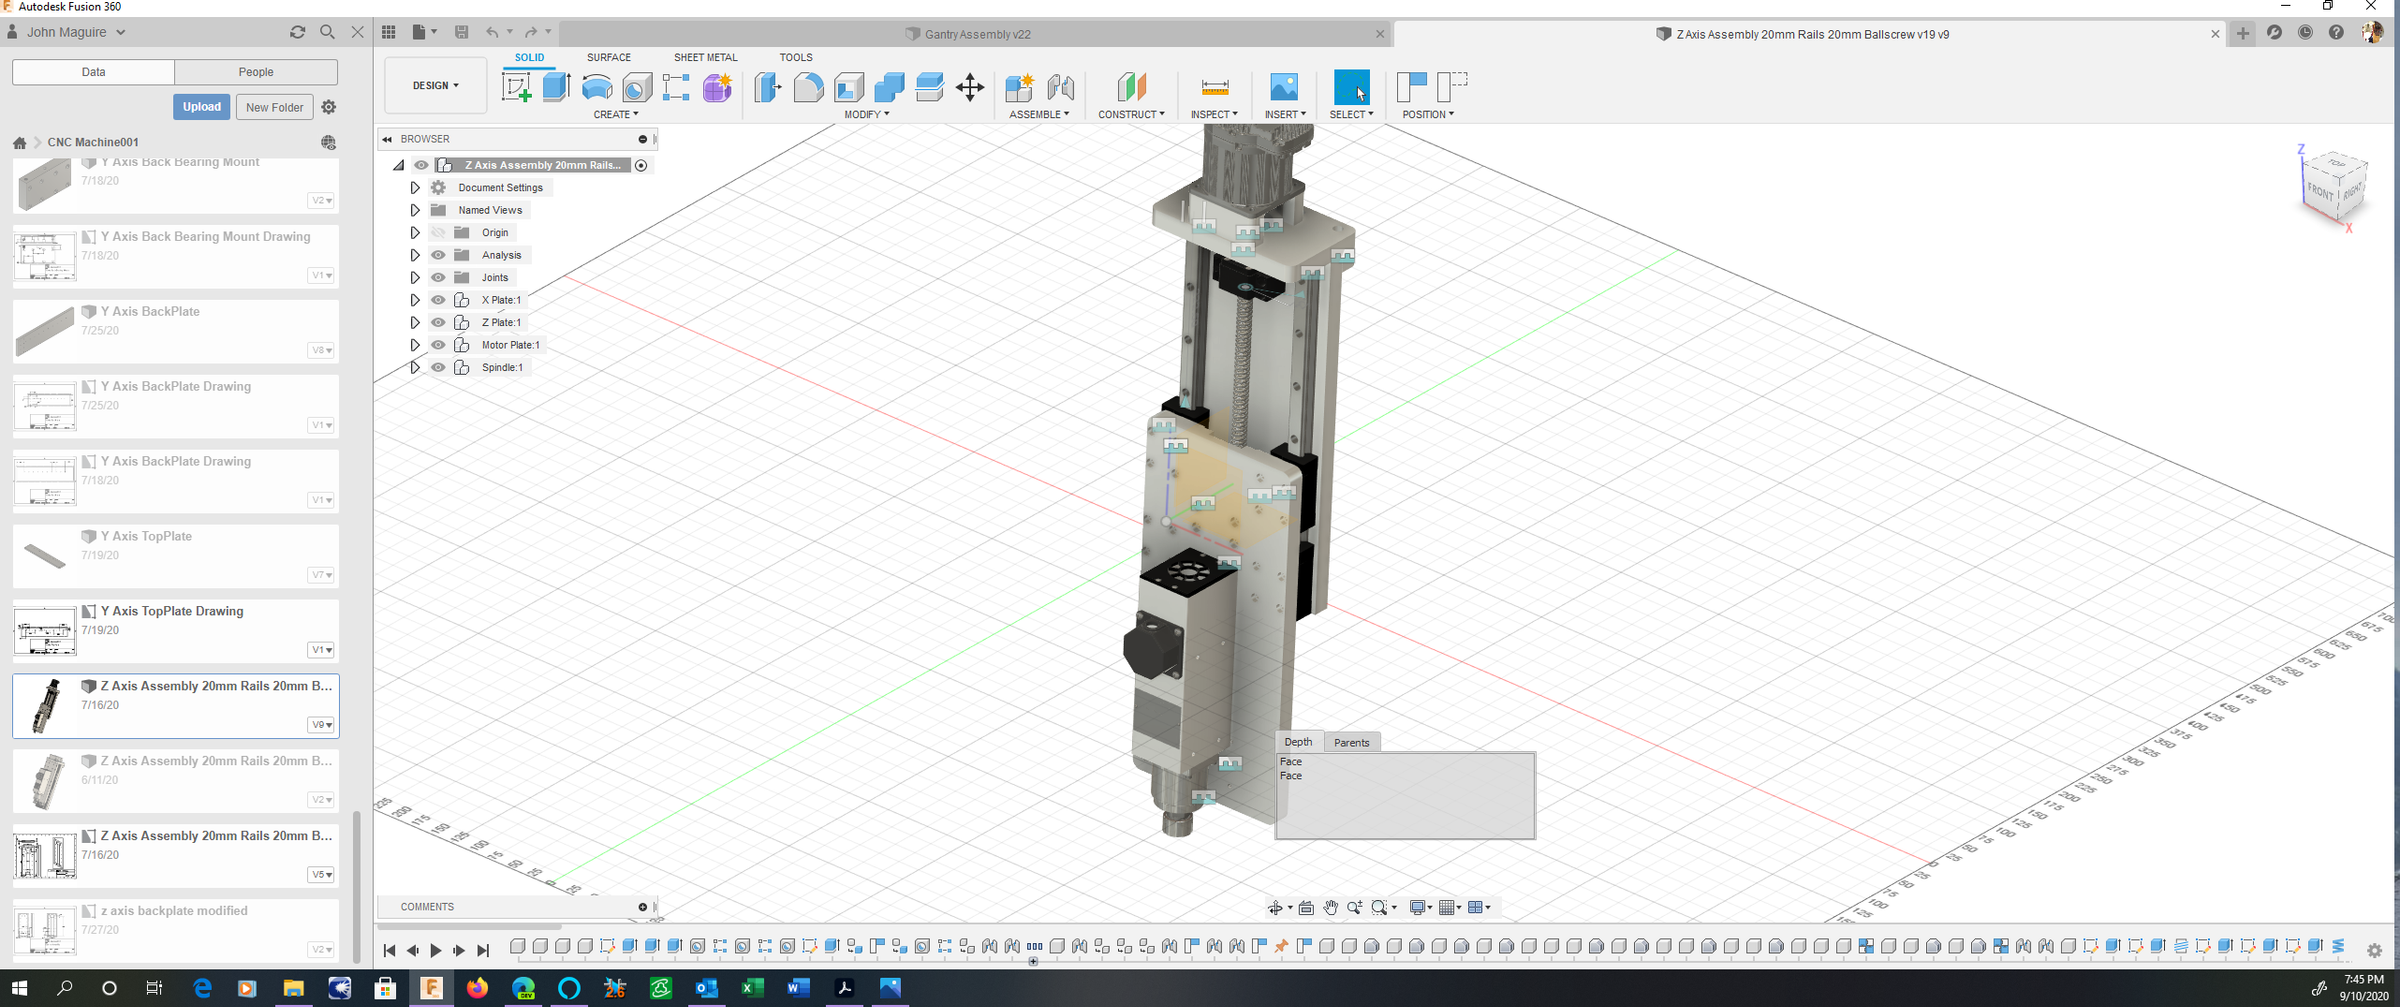Activate the Extrude tool
Viewport: 2400px width, 1007px height.
pos(557,88)
